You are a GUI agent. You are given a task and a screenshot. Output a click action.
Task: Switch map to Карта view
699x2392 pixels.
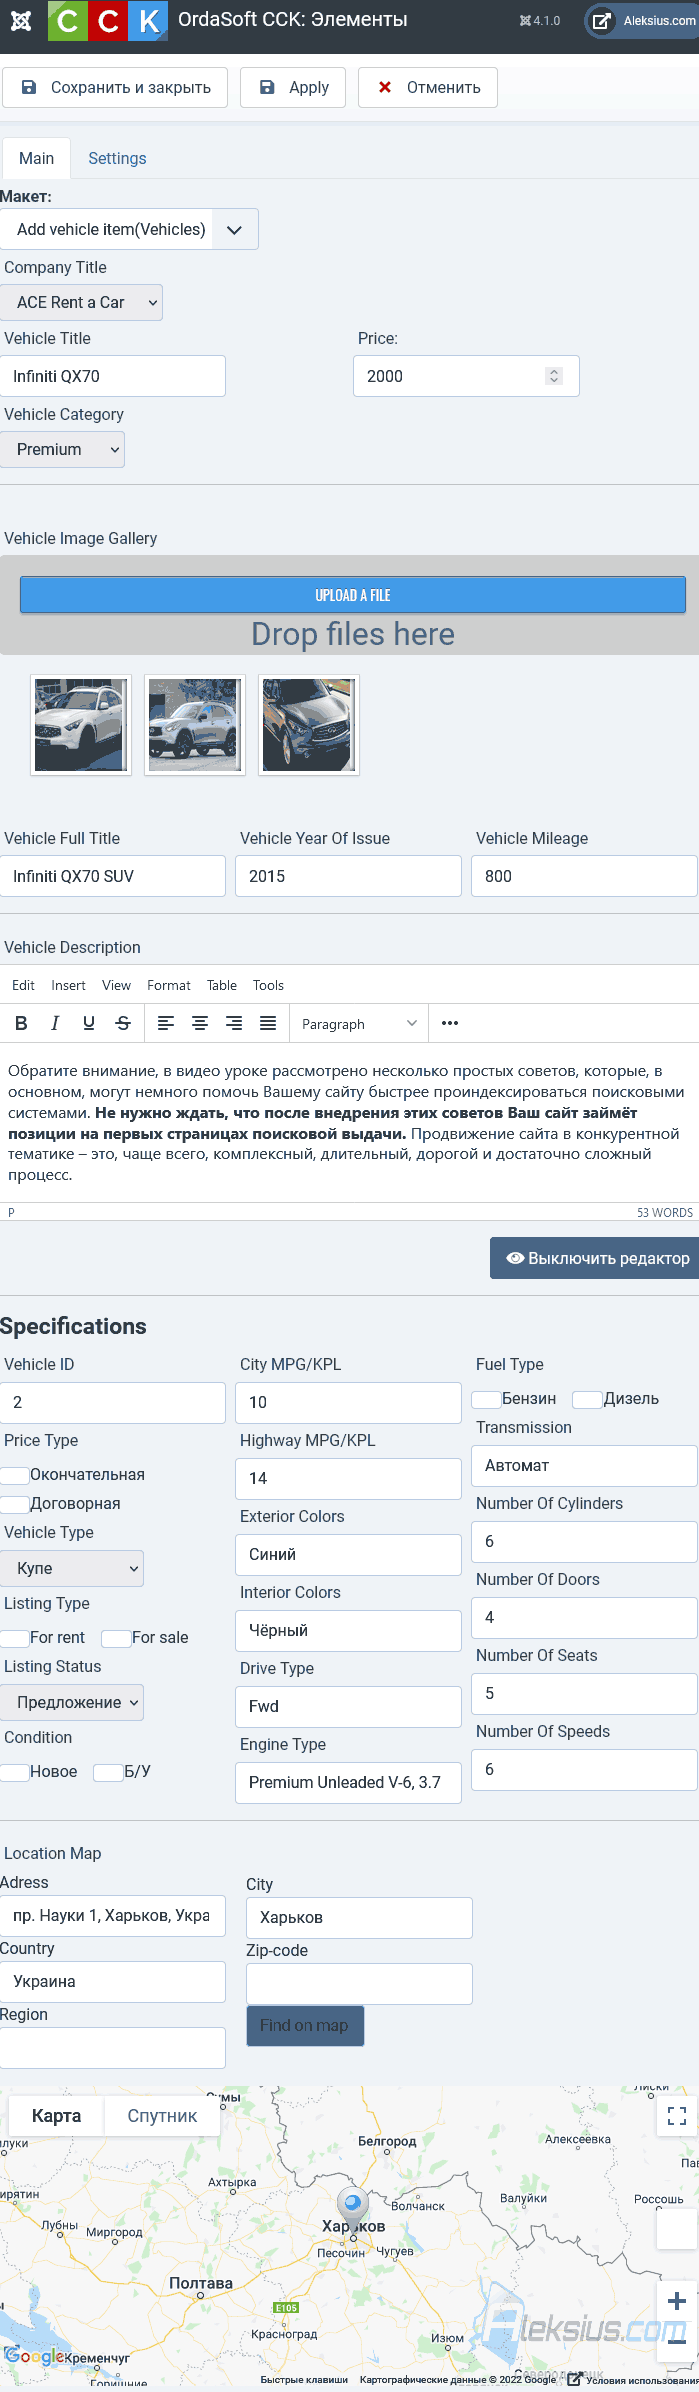[56, 2116]
